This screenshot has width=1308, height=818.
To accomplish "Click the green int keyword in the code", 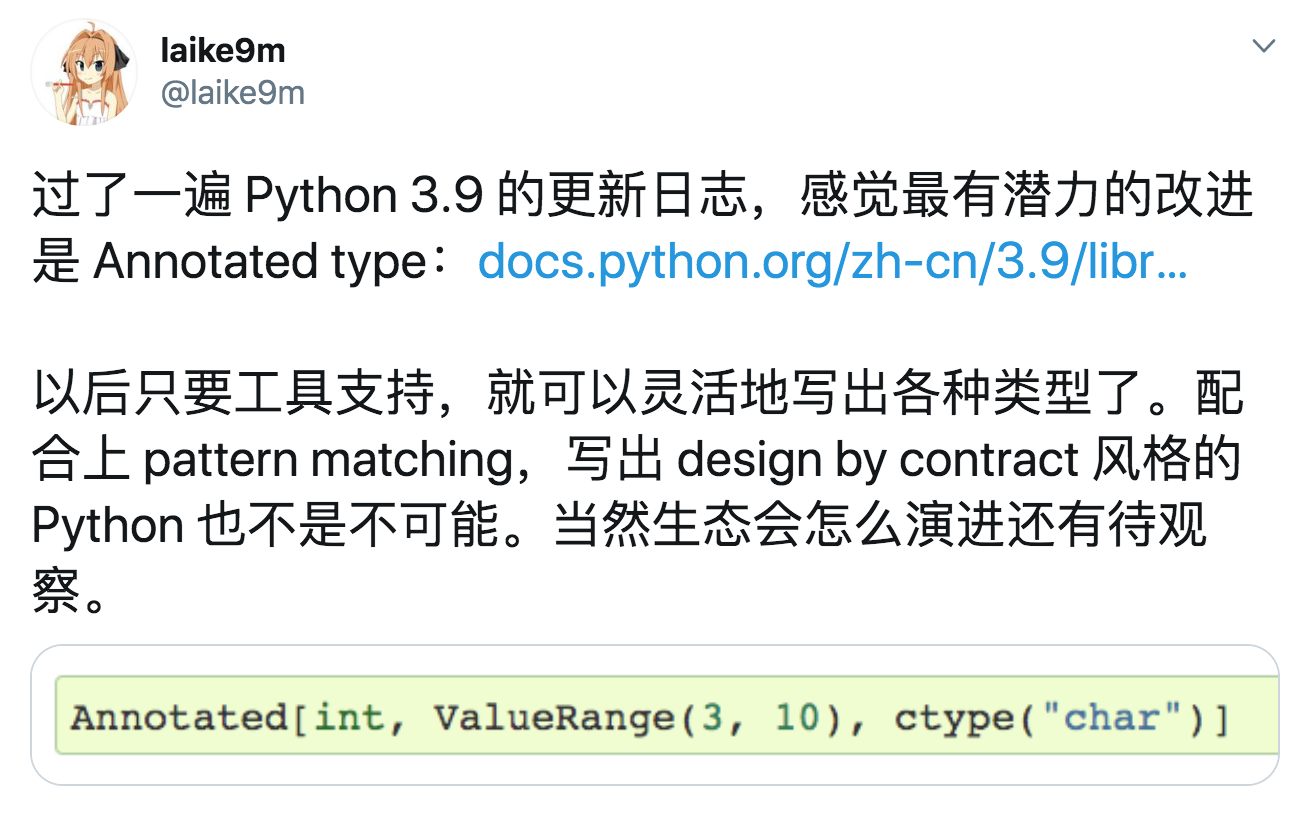I will point(349,718).
